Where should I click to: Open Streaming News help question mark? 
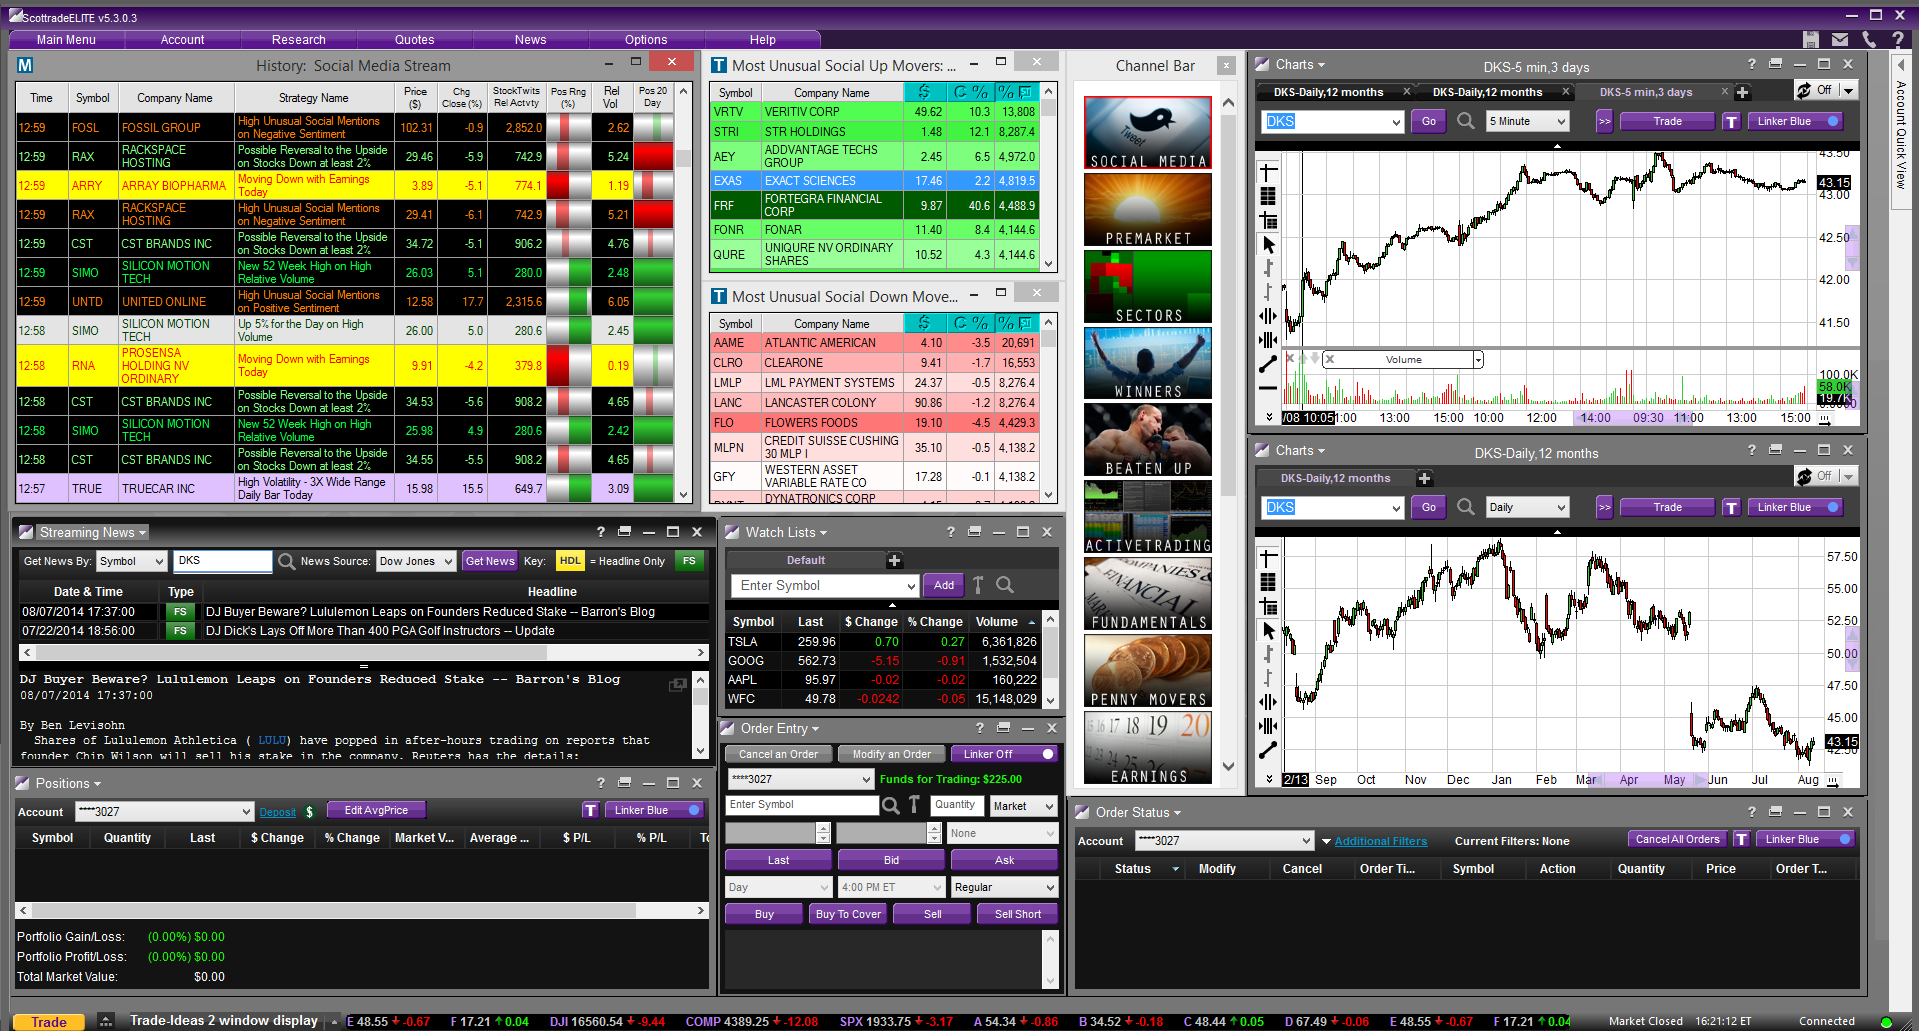click(x=601, y=532)
